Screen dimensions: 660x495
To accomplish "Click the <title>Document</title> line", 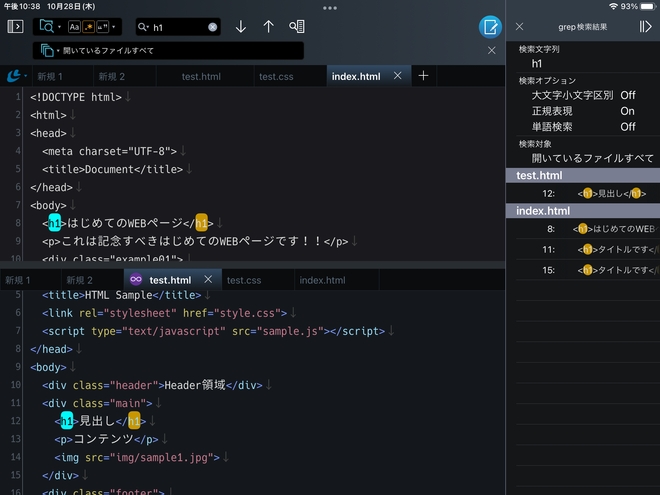I will tap(112, 170).
